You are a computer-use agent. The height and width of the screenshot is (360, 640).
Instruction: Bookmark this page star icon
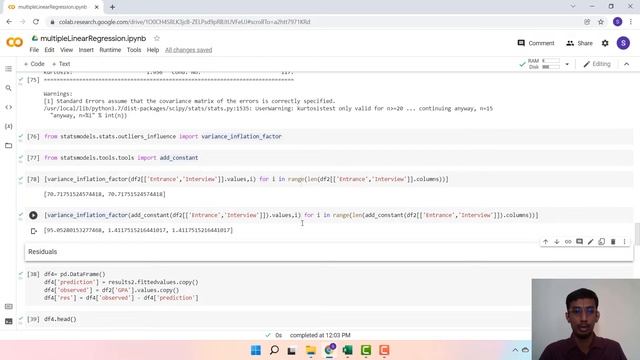point(601,22)
